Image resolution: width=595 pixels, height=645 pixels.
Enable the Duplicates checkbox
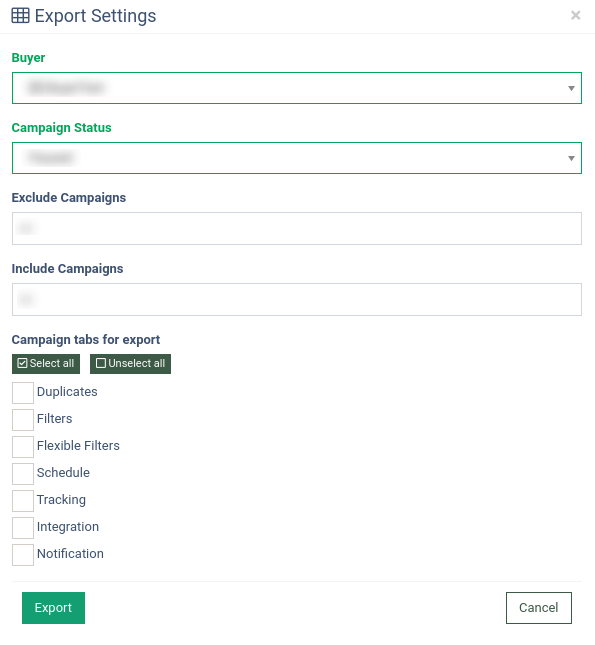(23, 393)
